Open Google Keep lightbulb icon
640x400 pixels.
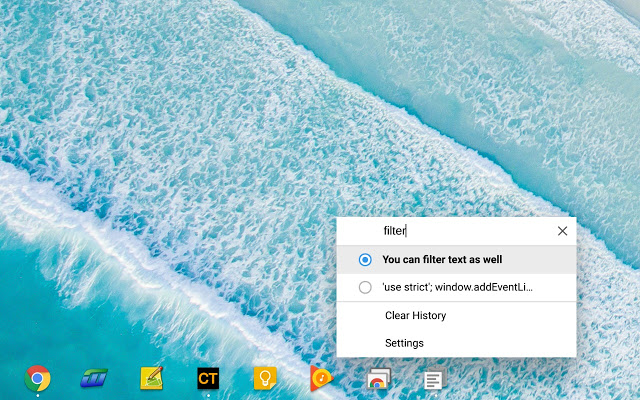tap(265, 378)
